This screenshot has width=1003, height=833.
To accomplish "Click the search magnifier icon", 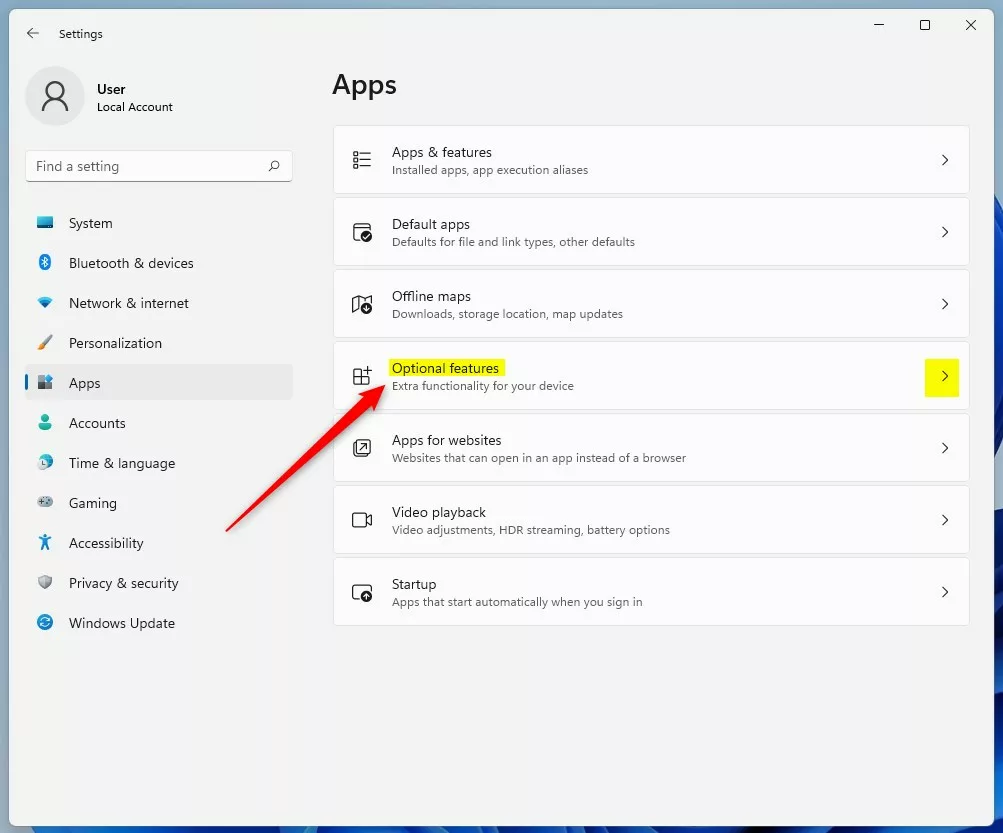I will pos(274,166).
